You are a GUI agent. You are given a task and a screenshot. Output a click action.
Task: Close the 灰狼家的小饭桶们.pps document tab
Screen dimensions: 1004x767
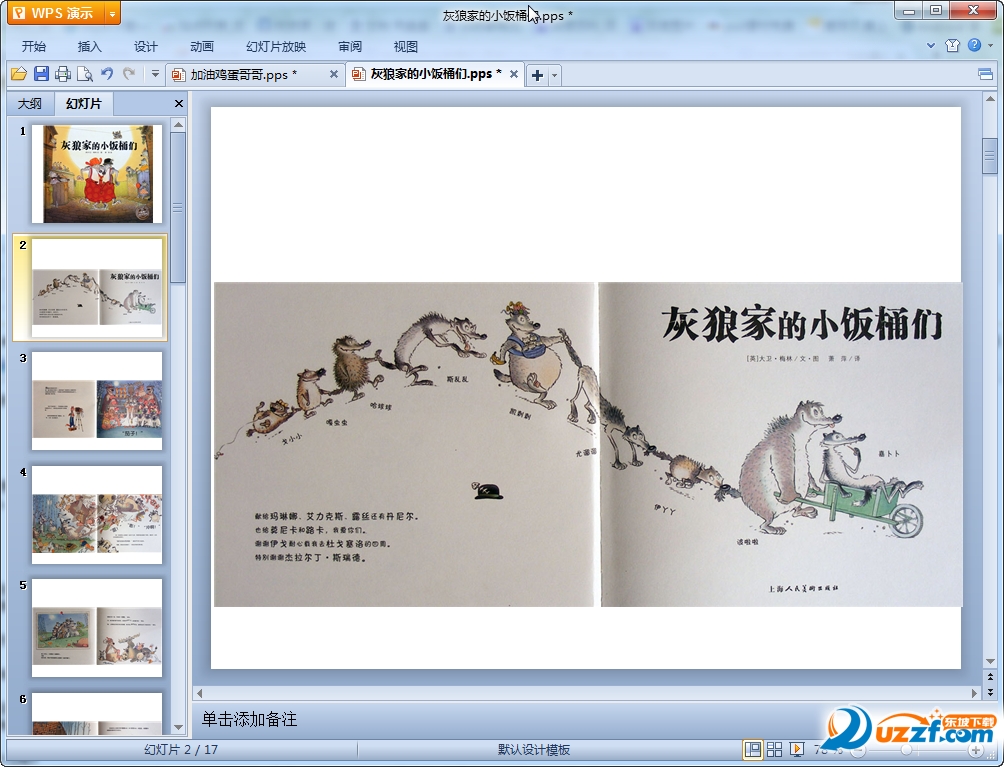click(514, 74)
